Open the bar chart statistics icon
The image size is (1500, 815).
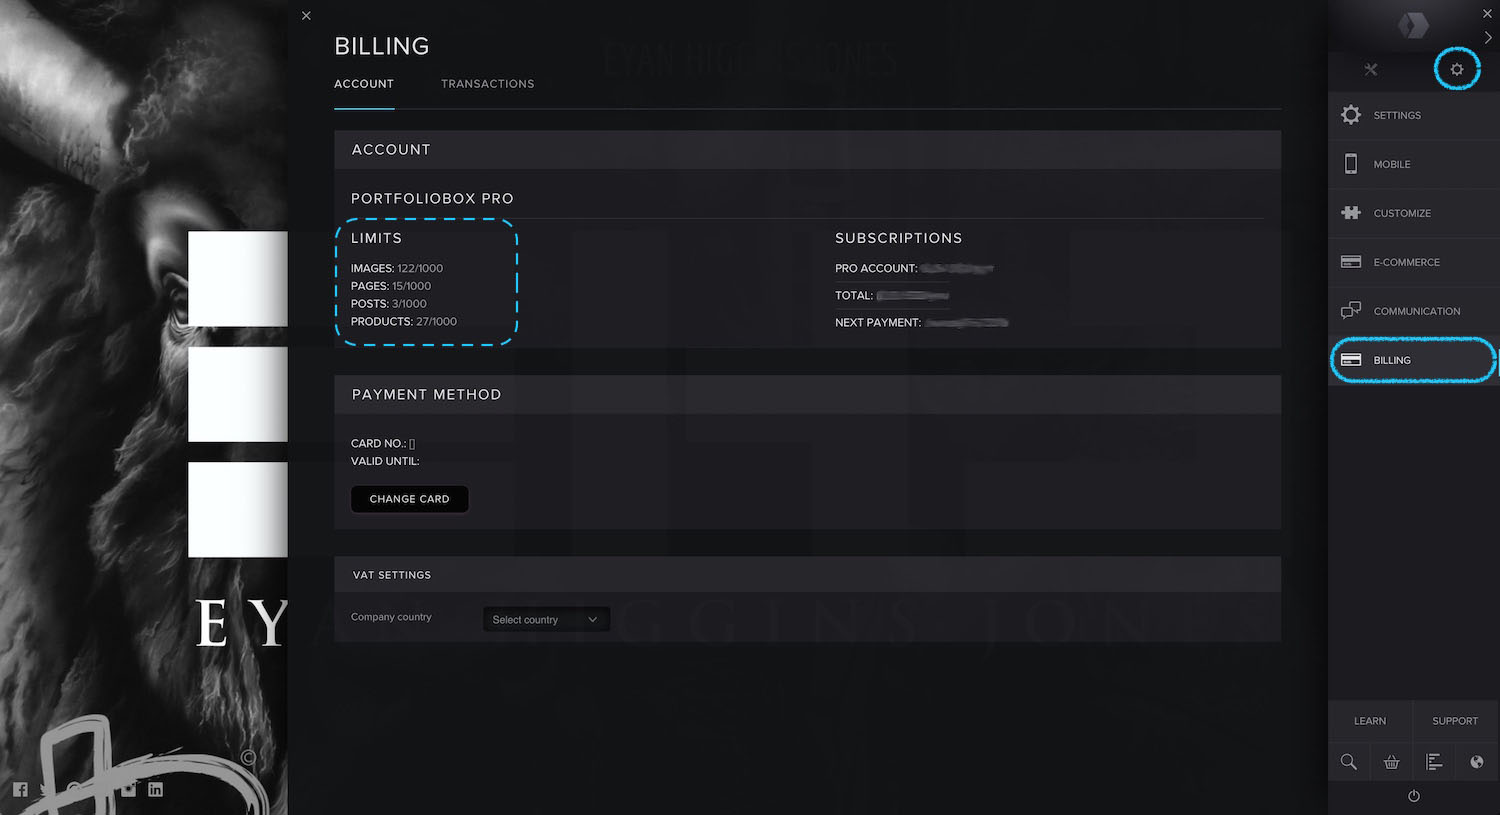tap(1434, 762)
